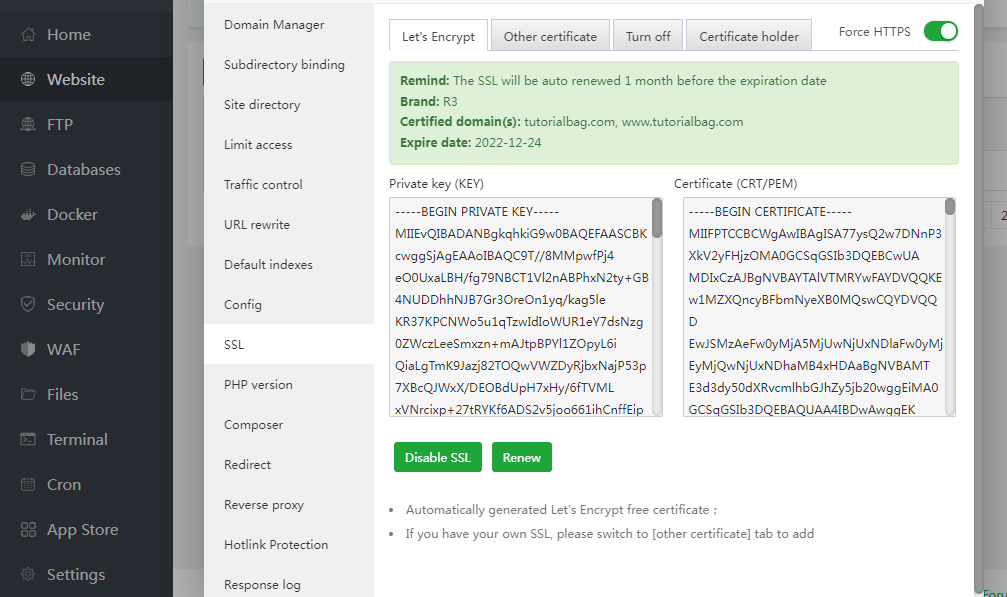Switch to the Other certificate tab

pyautogui.click(x=549, y=35)
